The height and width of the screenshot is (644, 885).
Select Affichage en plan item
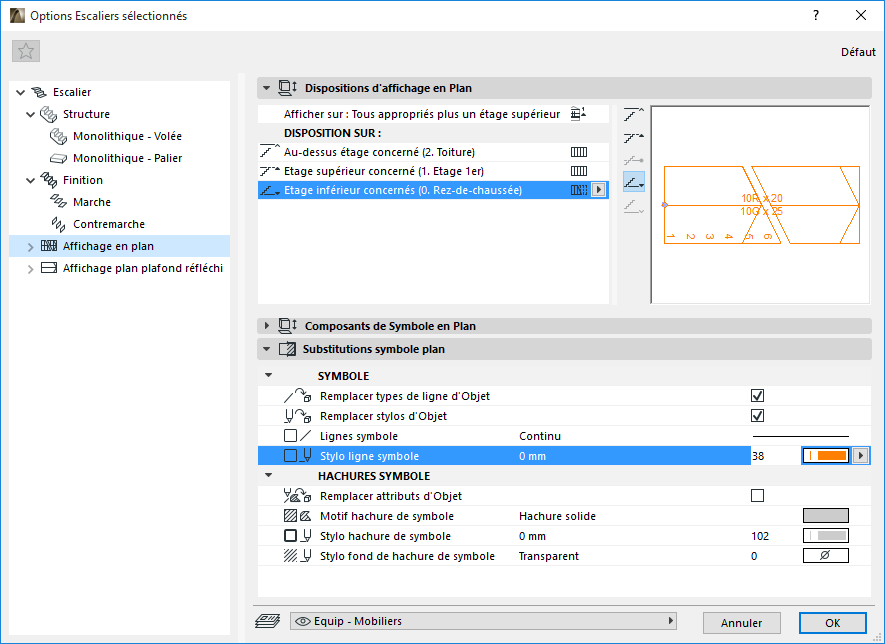pos(108,246)
